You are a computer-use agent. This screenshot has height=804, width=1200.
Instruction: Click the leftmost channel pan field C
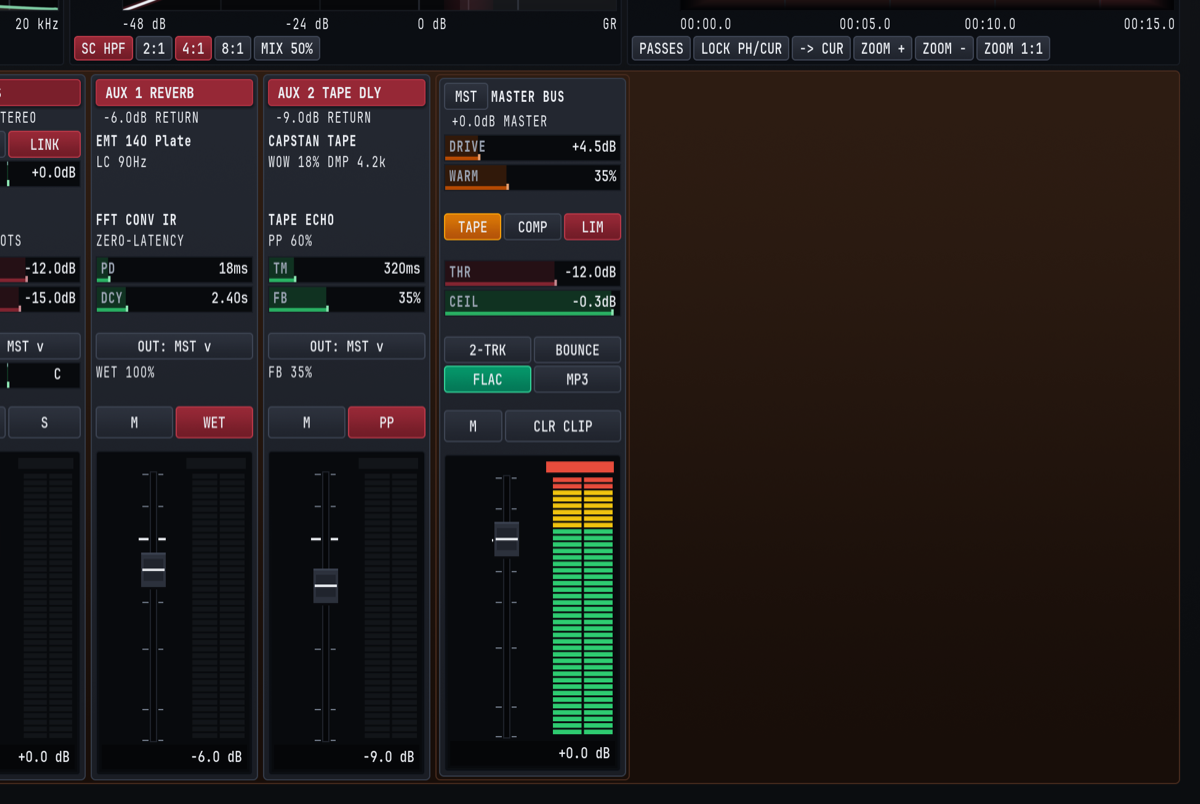pyautogui.click(x=40, y=374)
